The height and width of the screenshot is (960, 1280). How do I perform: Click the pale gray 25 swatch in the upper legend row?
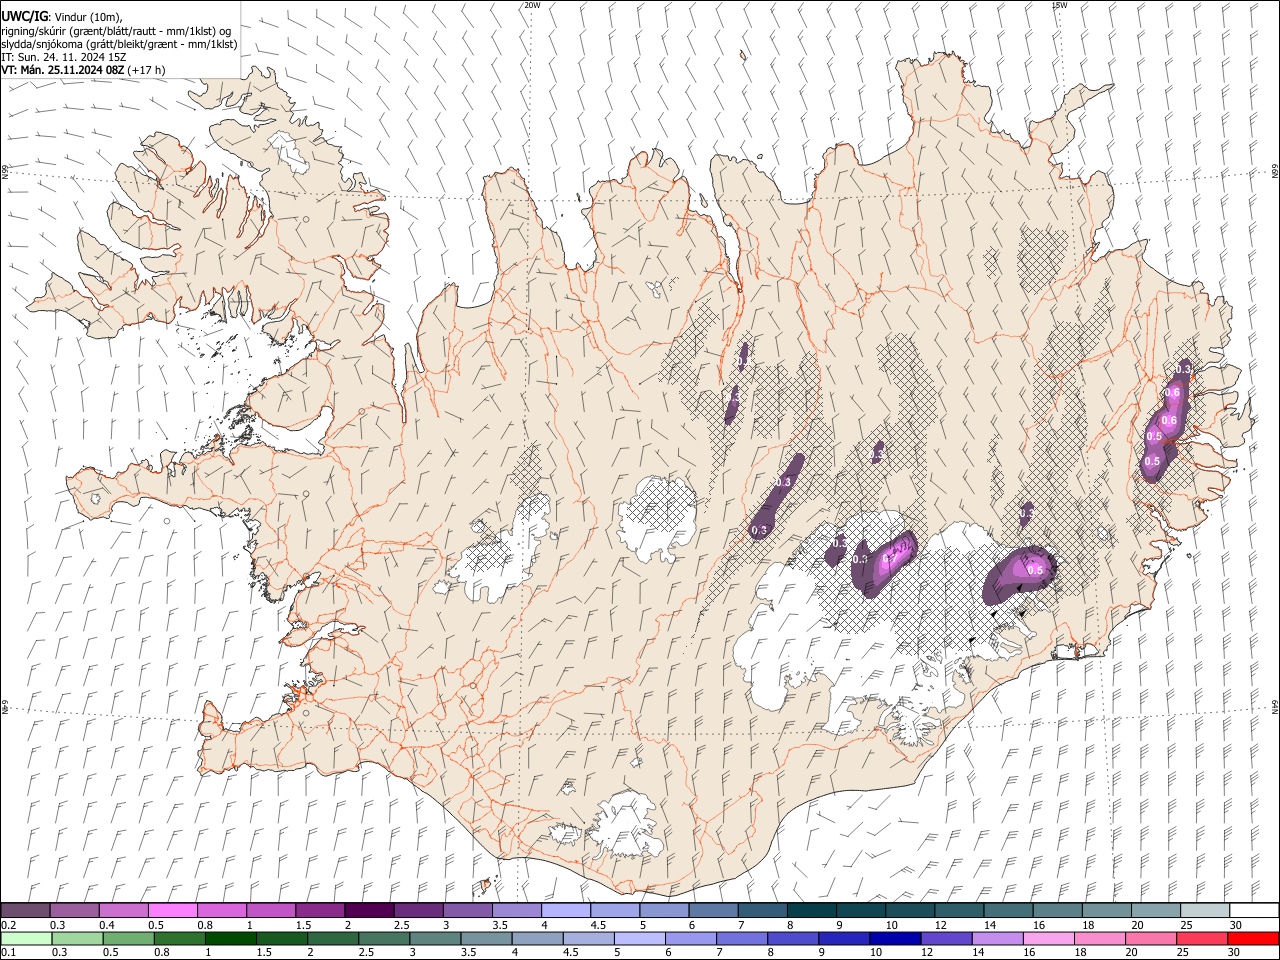[1204, 910]
